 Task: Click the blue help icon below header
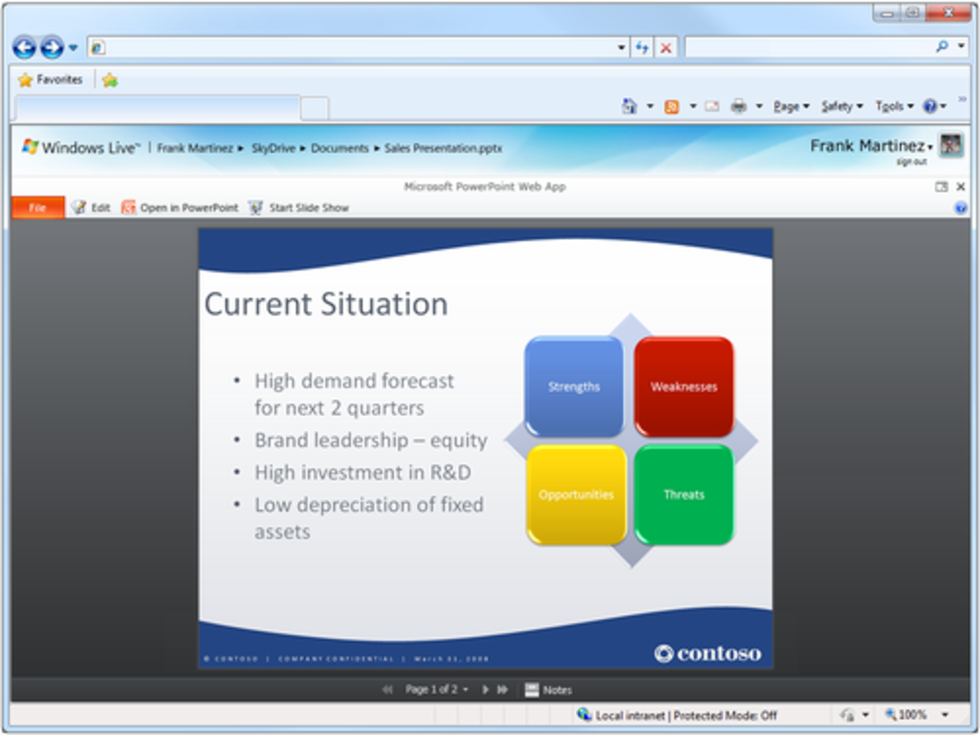tap(961, 208)
